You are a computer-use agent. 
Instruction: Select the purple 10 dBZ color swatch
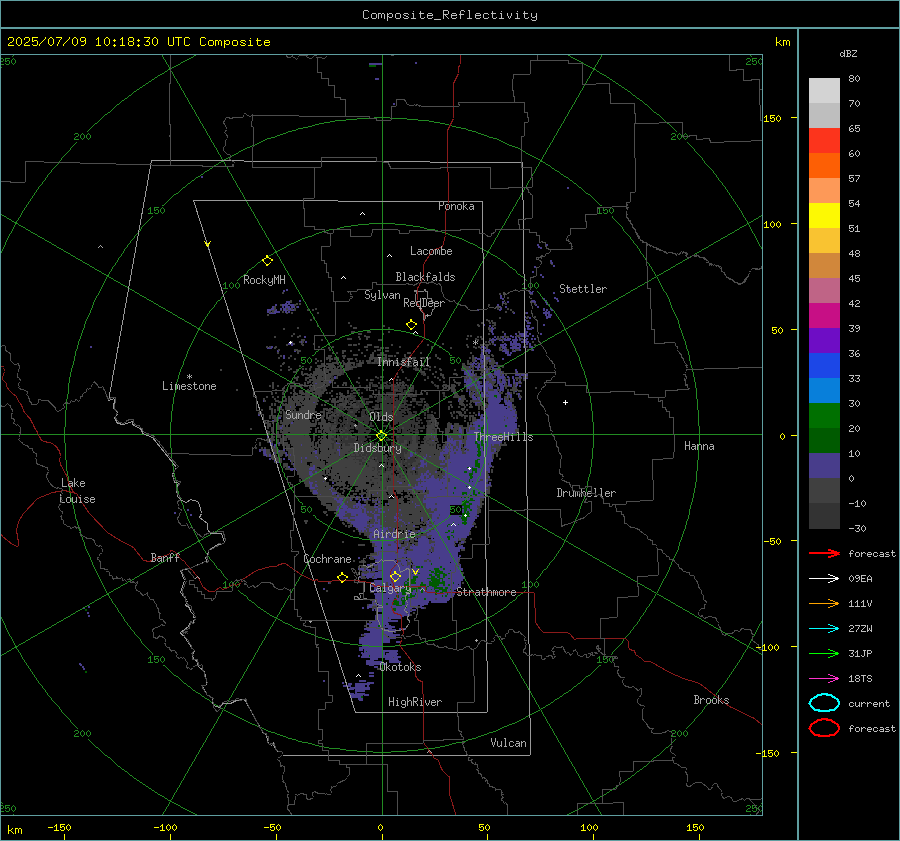[824, 465]
